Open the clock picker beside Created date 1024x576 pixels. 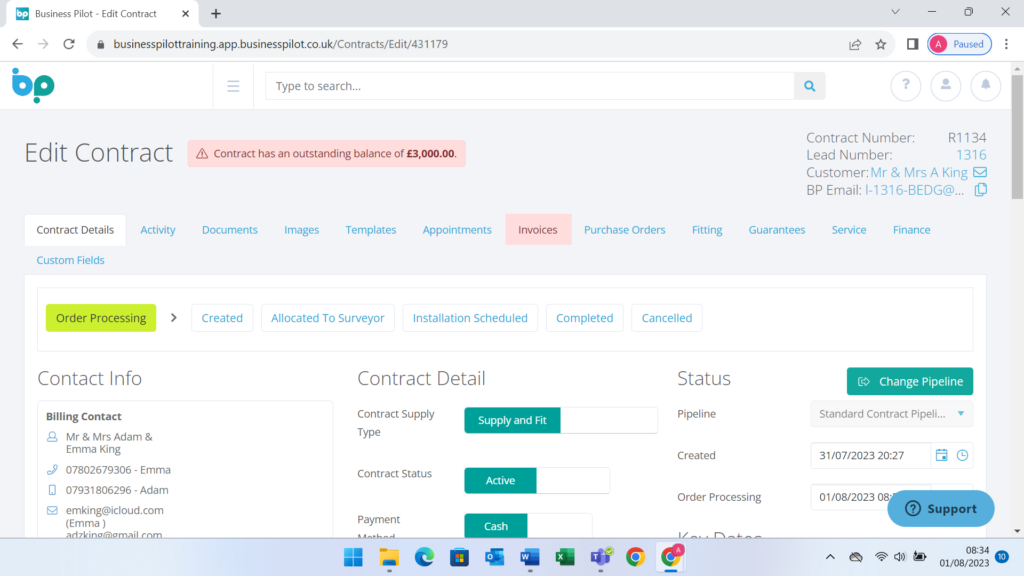point(962,455)
